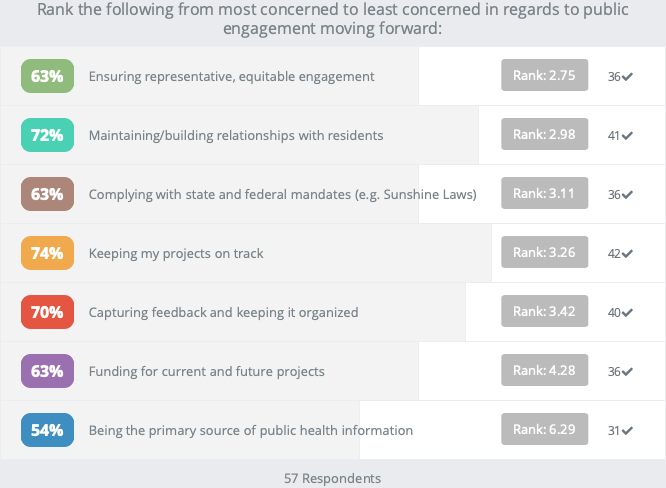
Task: Click the Rank: 2.75 button
Action: tap(544, 76)
